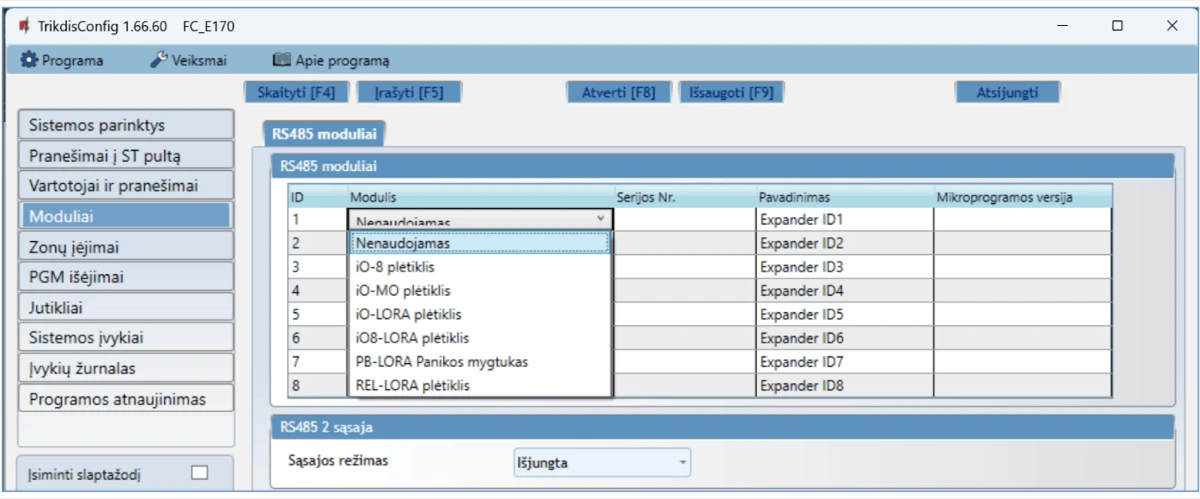
Task: Click the book icon beside Apie programą
Action: pyautogui.click(x=281, y=60)
